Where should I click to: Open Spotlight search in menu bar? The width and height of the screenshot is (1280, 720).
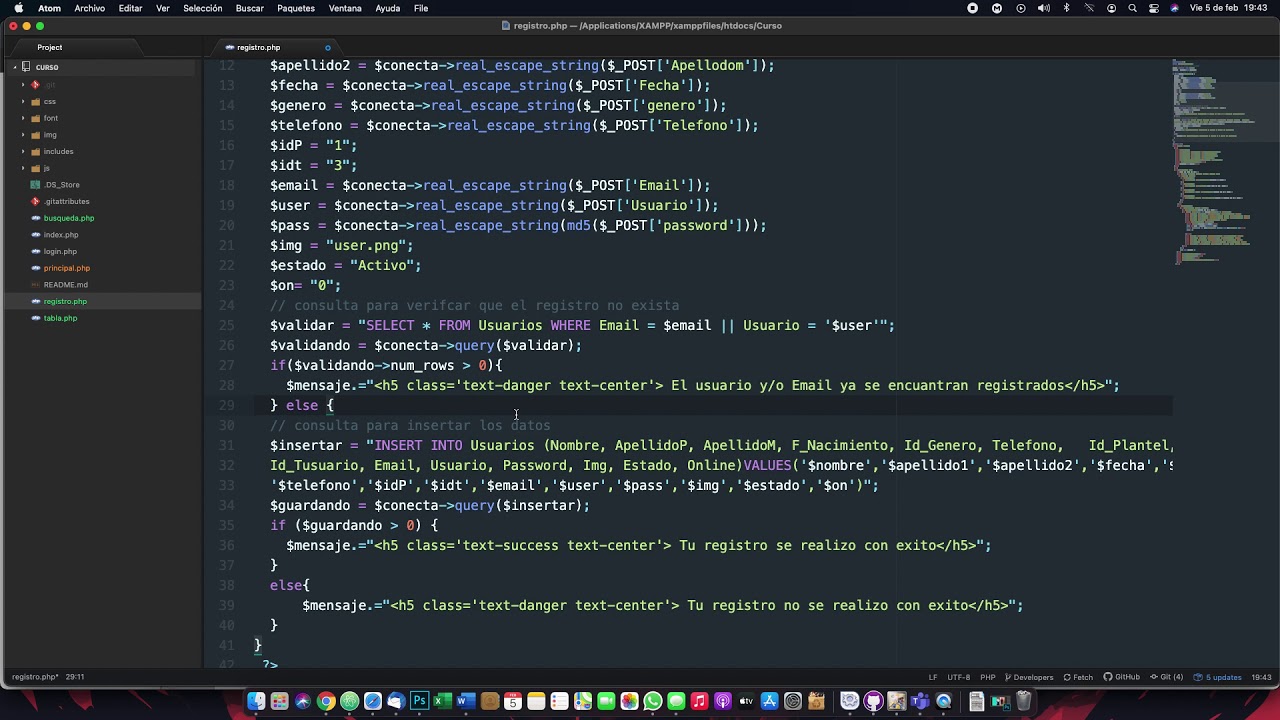point(1133,8)
